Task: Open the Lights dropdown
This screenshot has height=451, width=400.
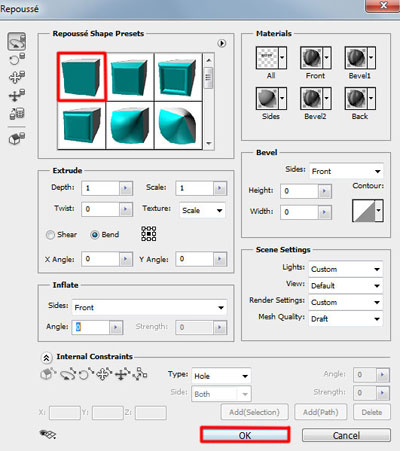Action: (x=345, y=269)
